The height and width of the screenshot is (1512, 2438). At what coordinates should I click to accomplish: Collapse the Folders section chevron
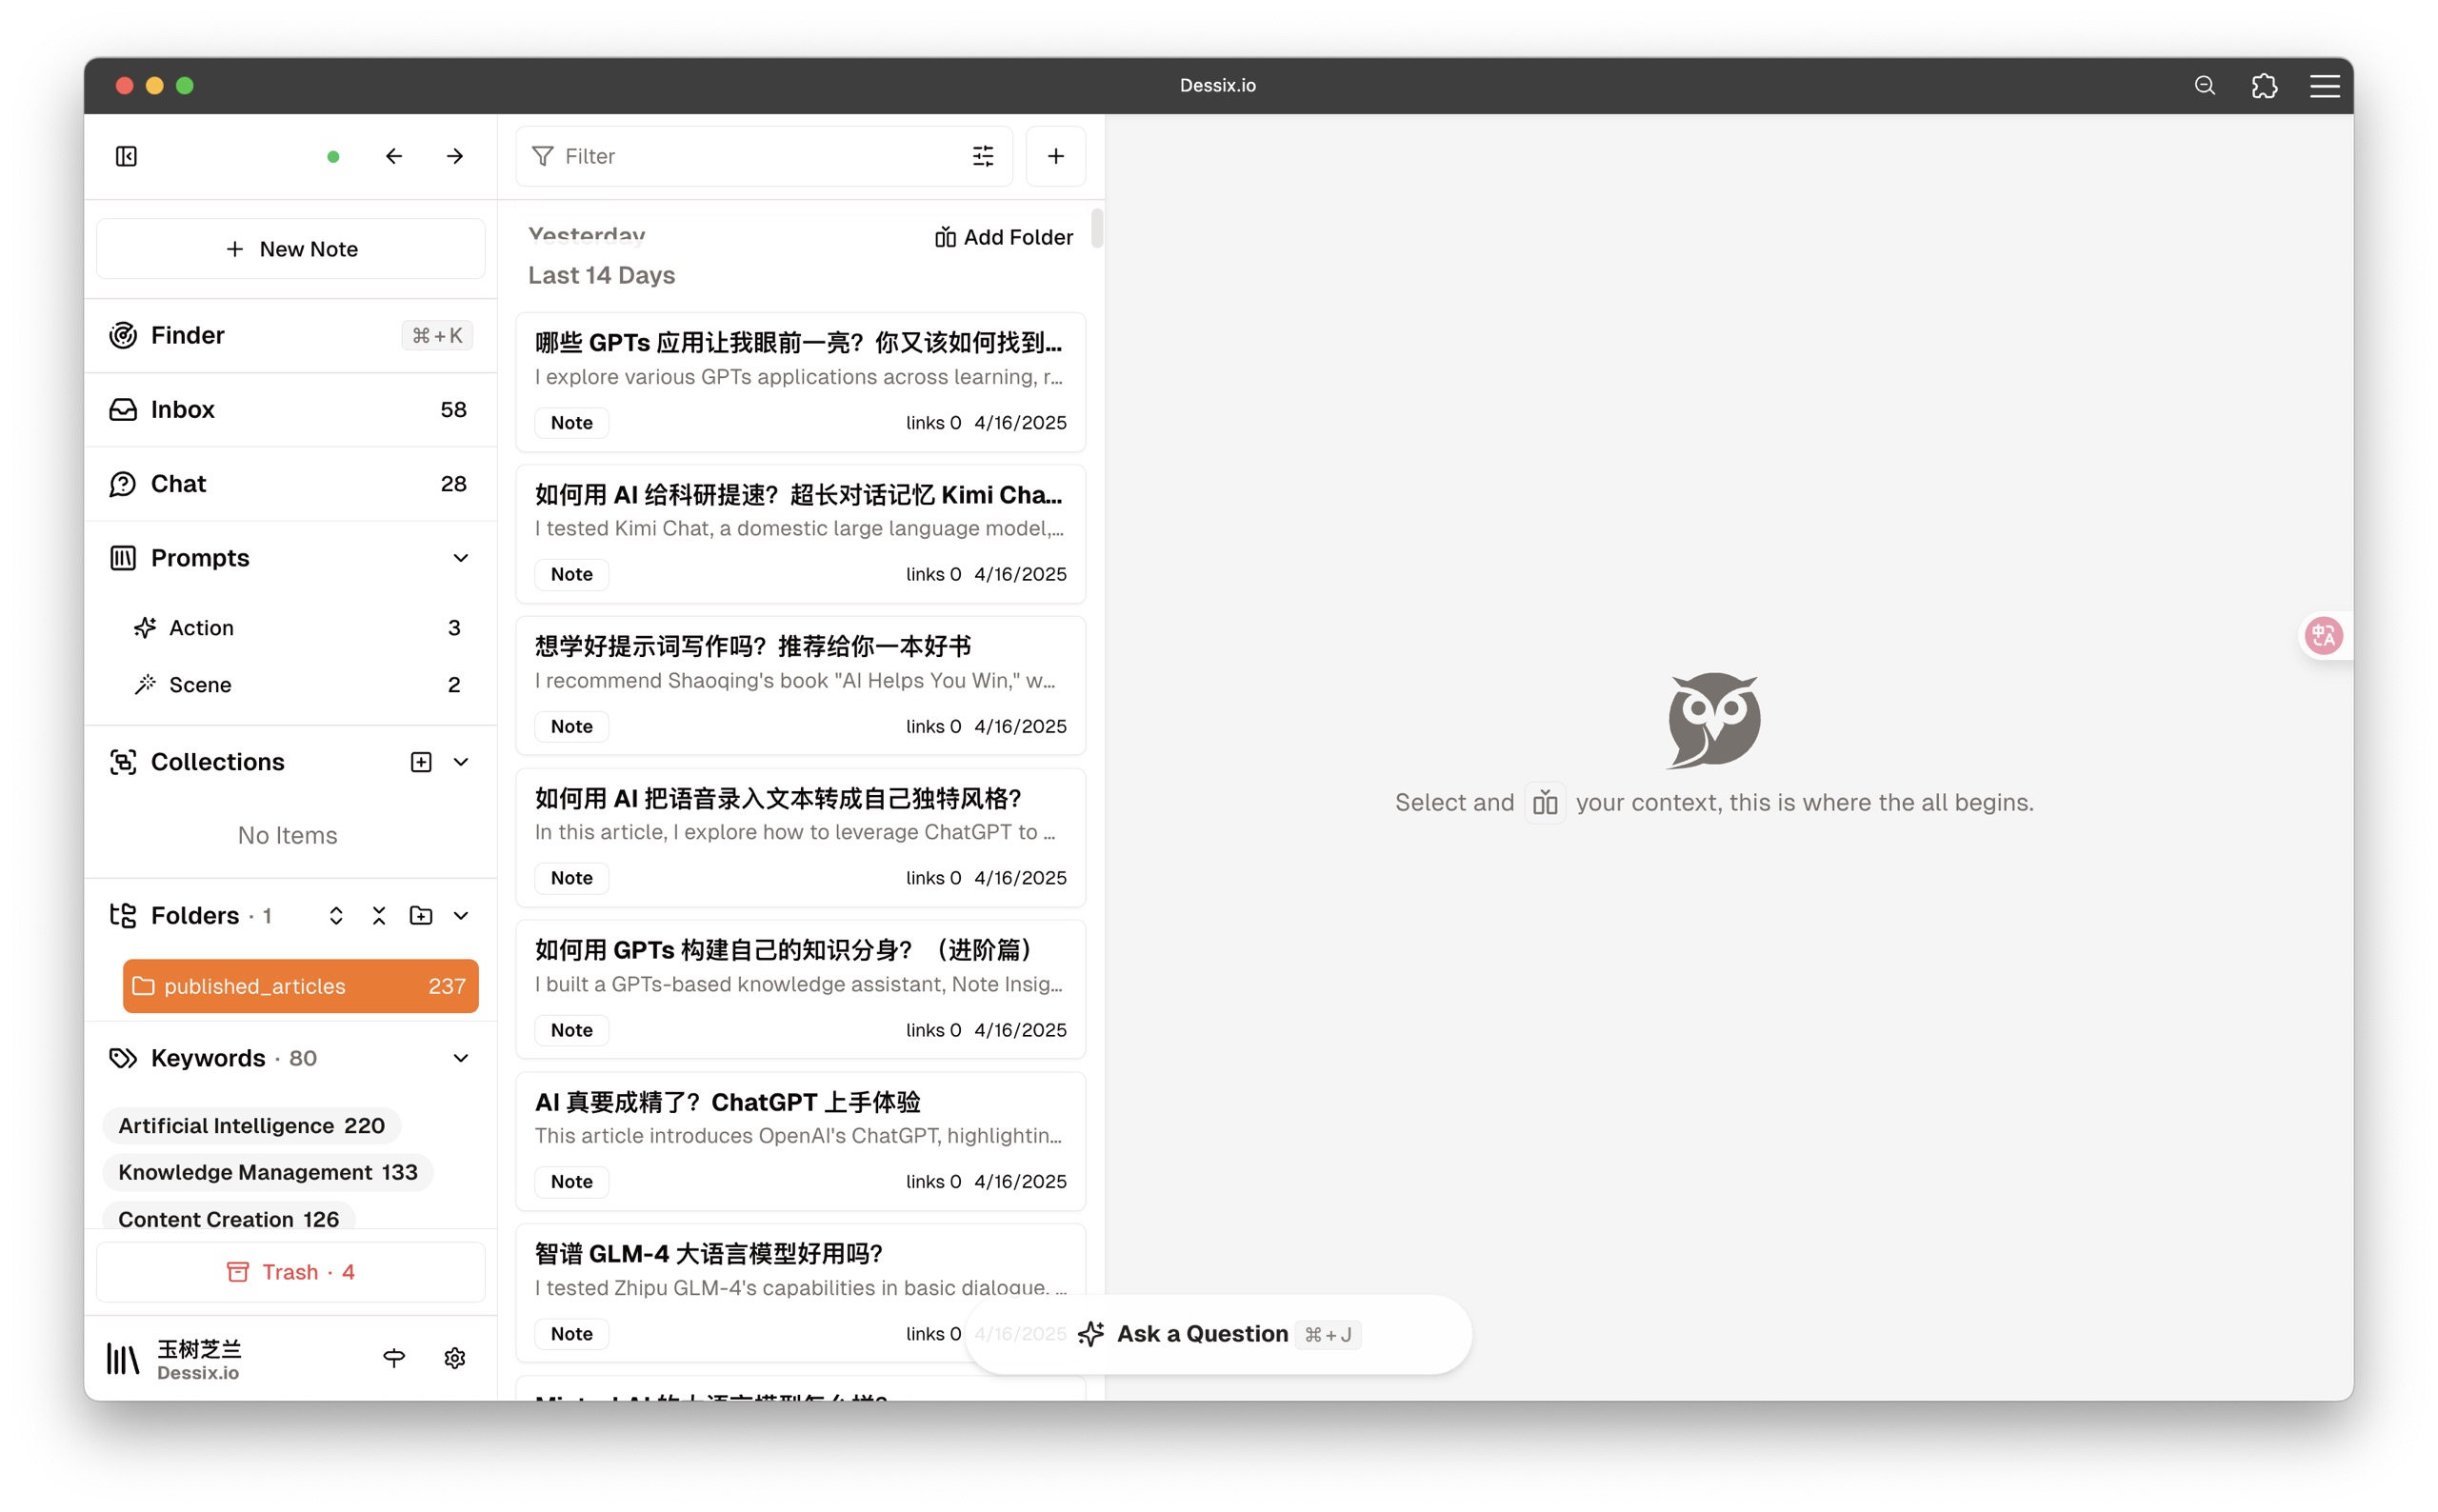coord(461,916)
